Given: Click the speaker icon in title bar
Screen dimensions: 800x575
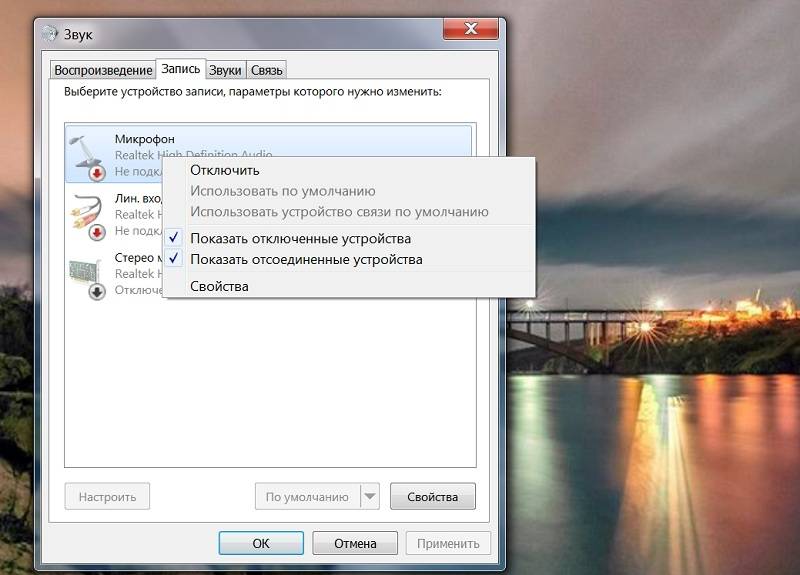Looking at the screenshot, I should (x=50, y=32).
